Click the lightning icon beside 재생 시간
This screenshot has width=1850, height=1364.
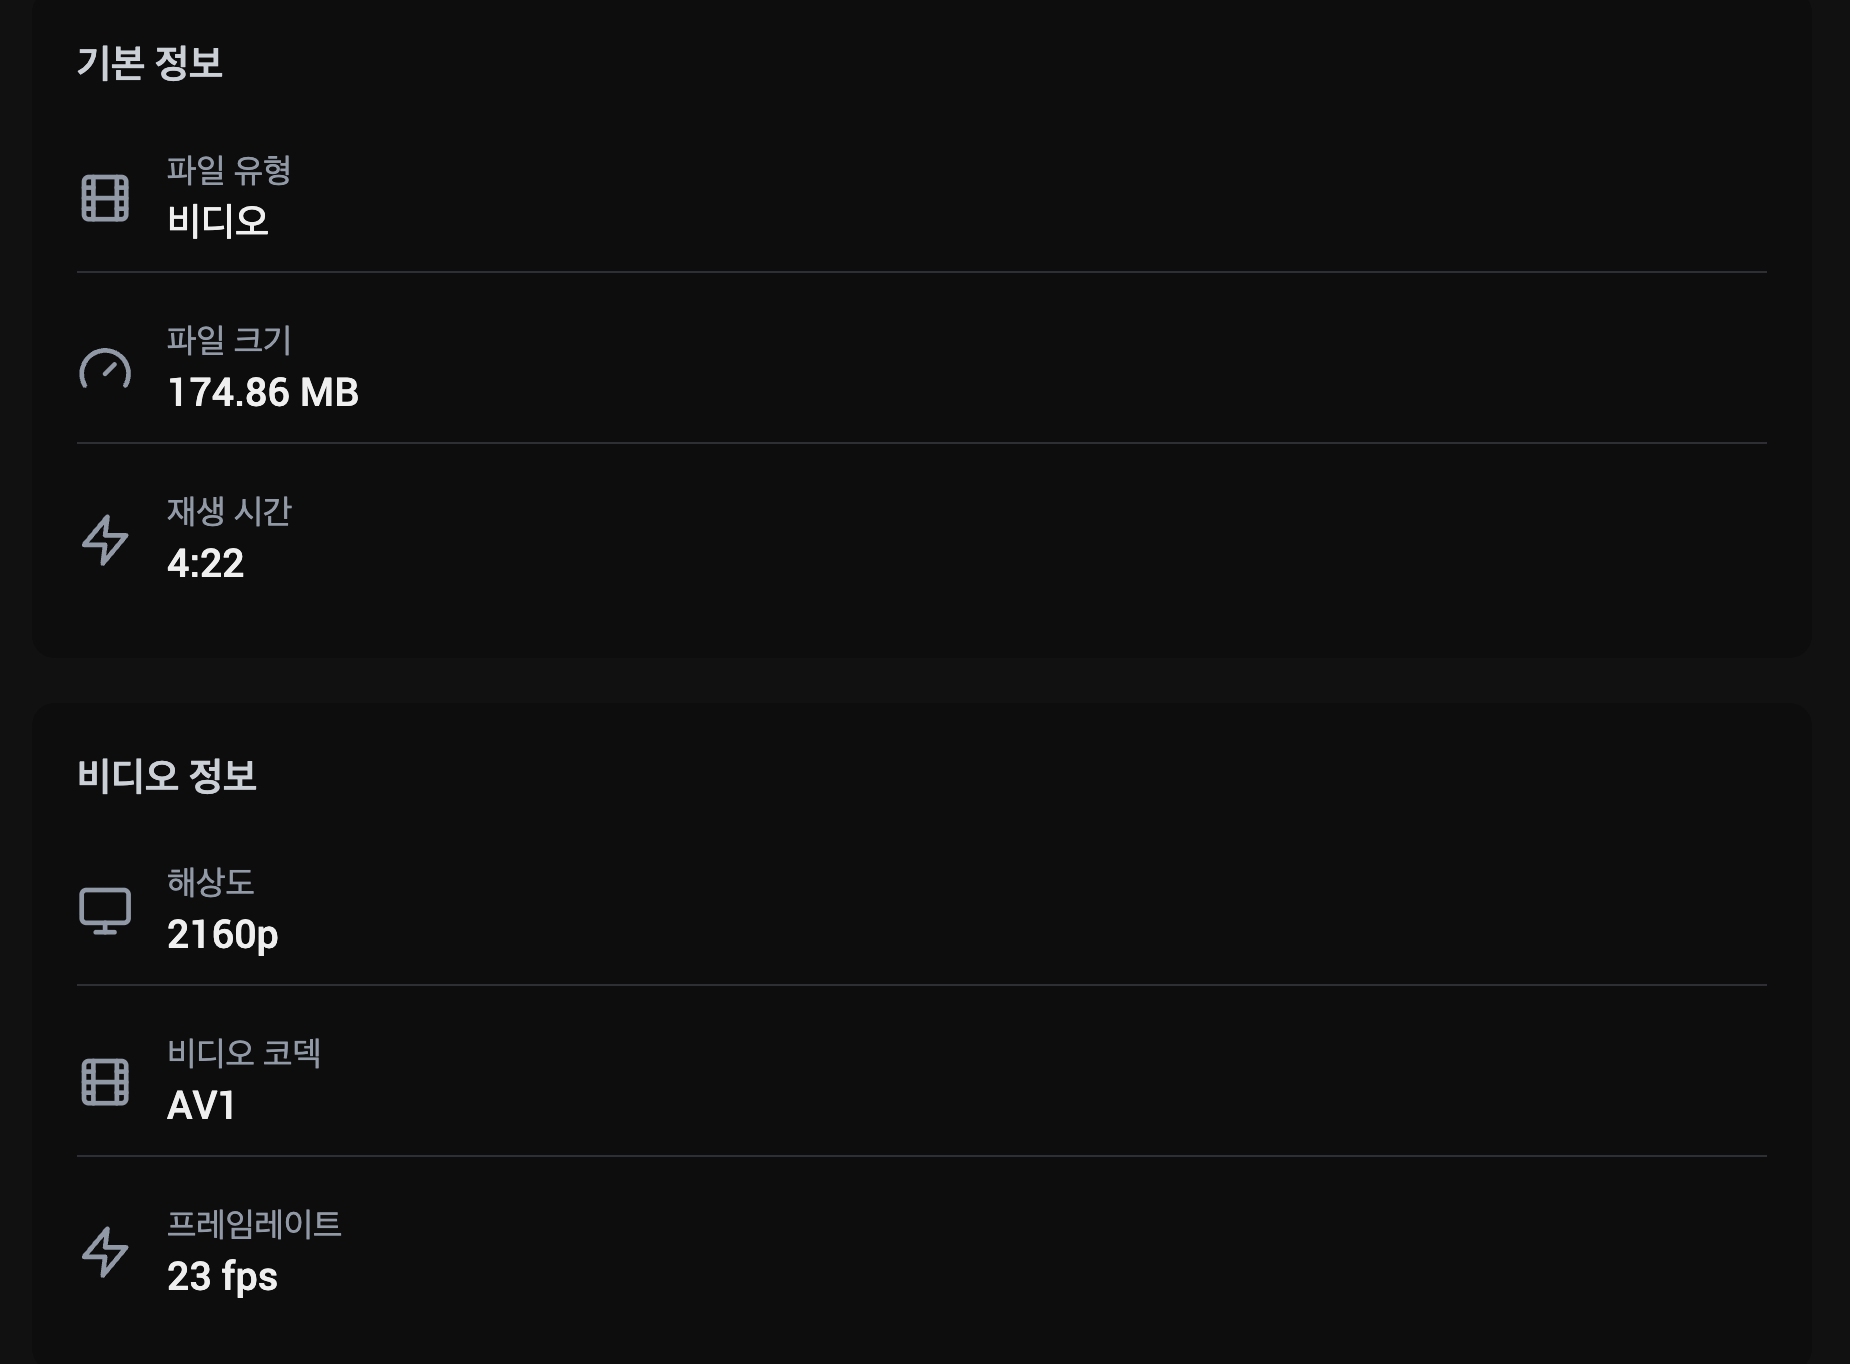pos(105,540)
